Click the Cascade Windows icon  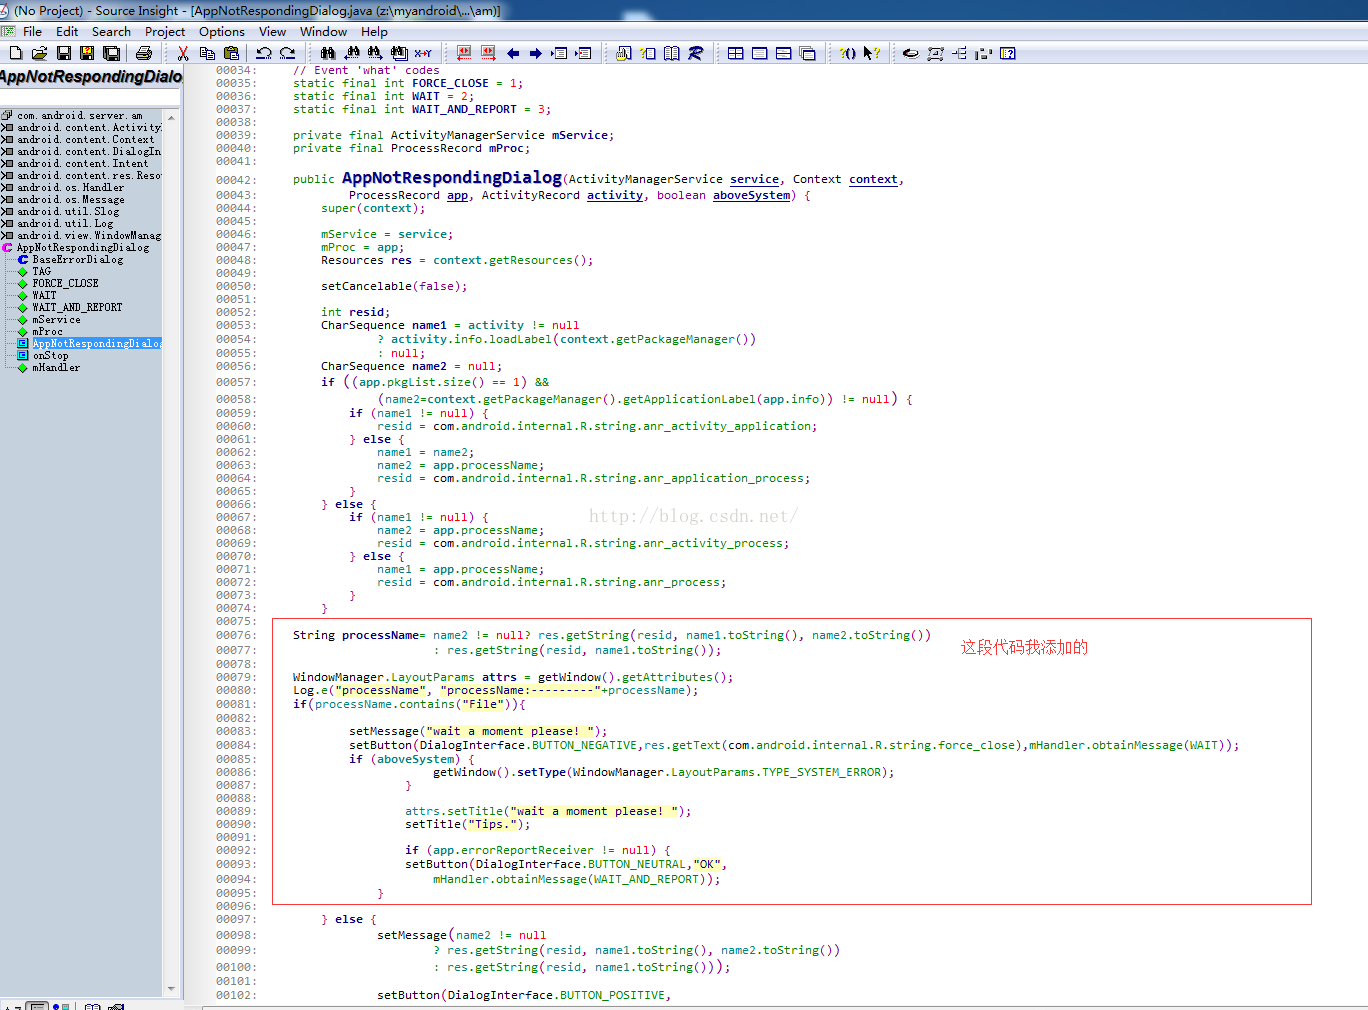point(808,53)
